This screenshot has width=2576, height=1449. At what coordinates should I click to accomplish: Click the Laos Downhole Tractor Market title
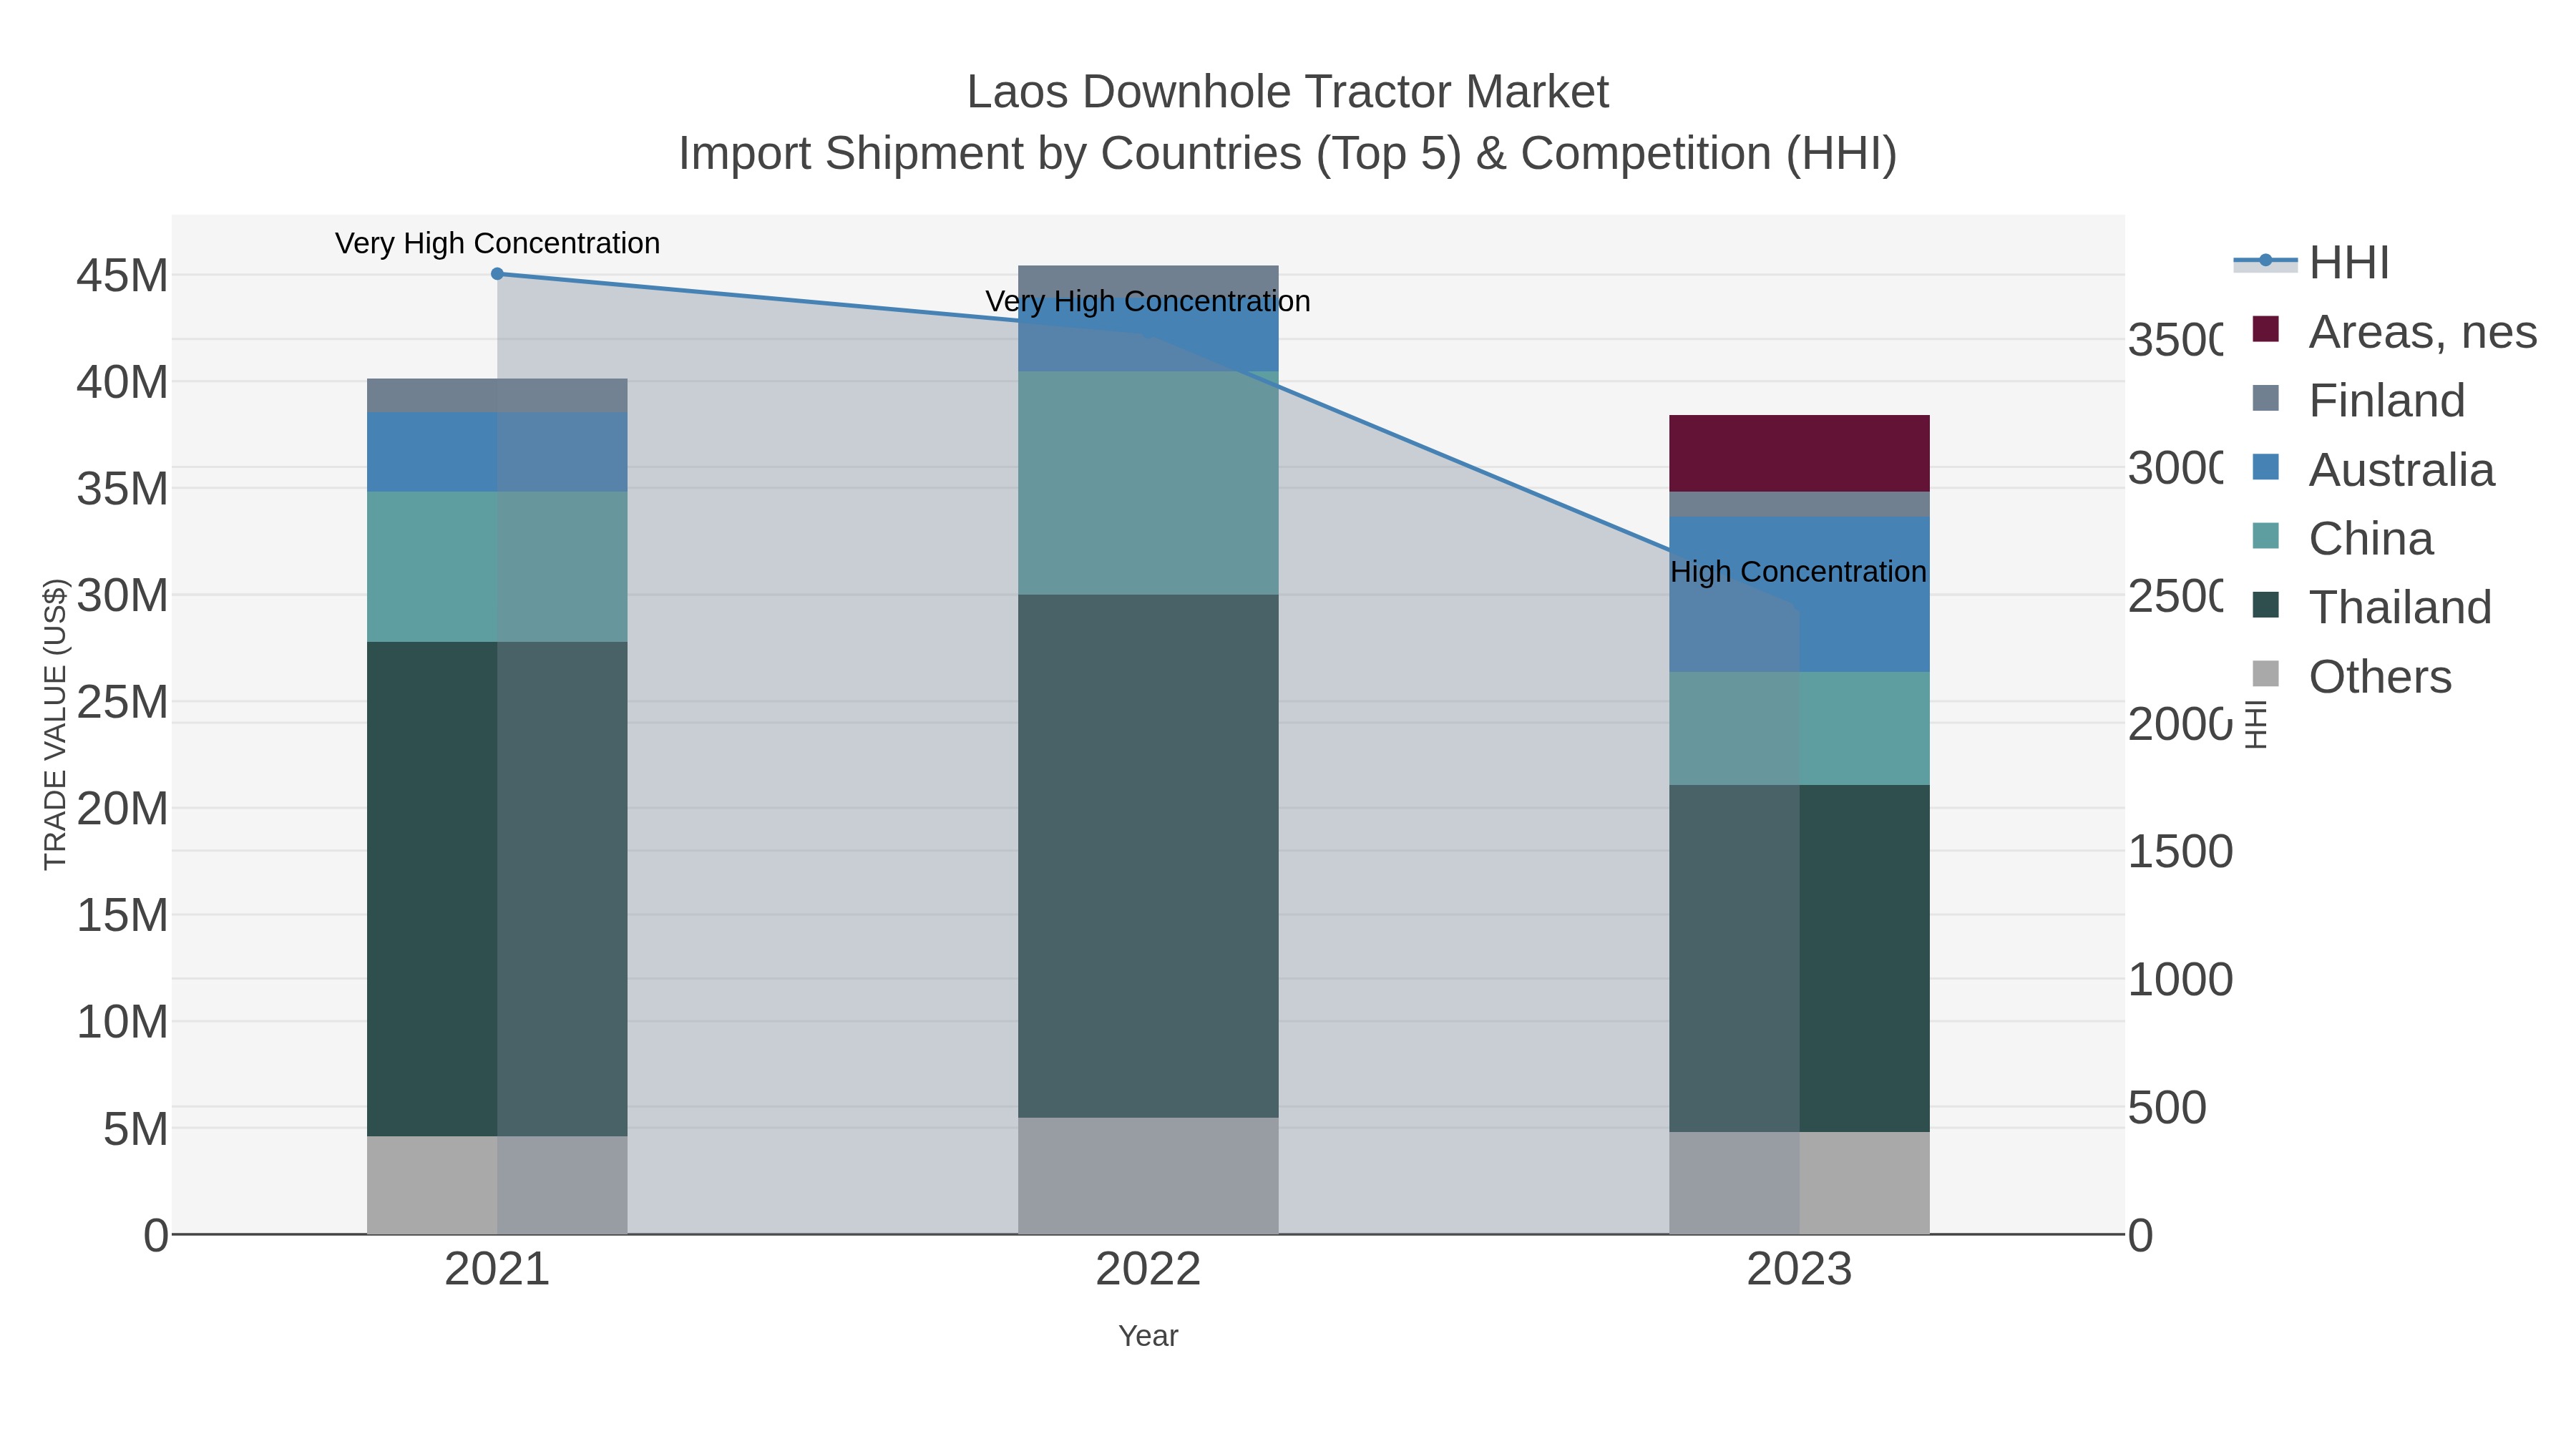click(1288, 92)
